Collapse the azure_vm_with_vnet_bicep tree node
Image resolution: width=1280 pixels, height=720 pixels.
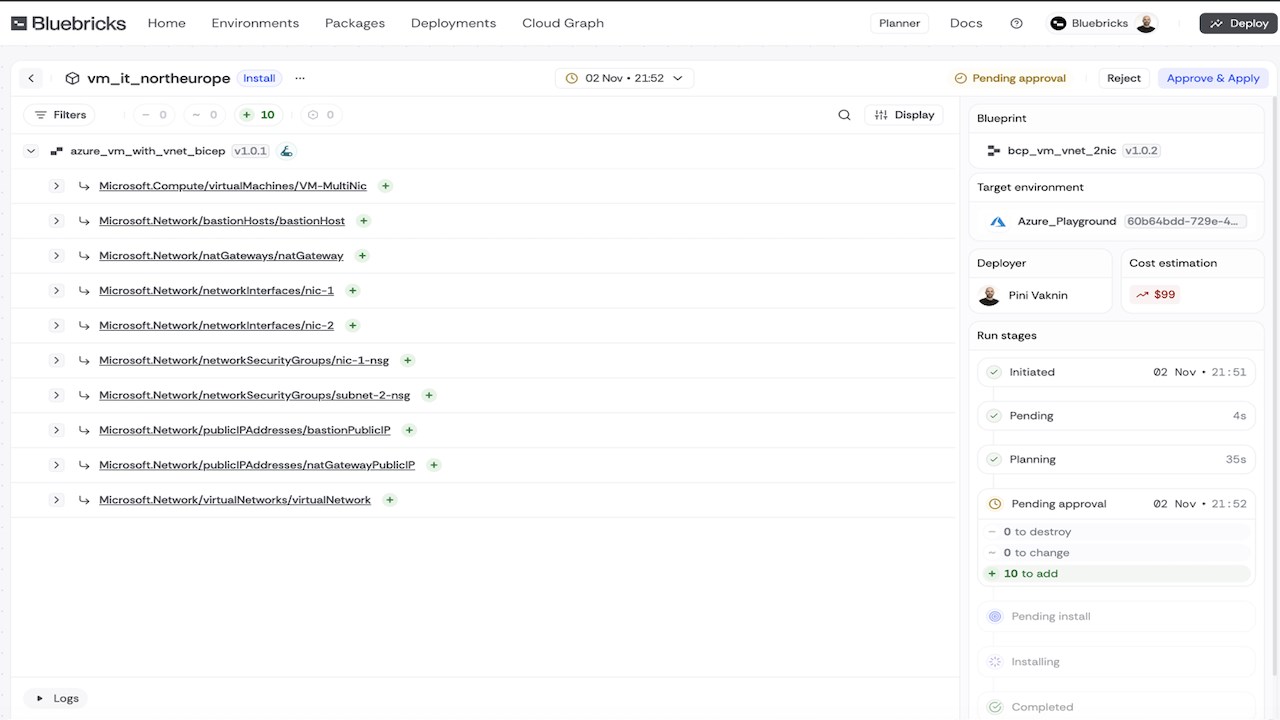tap(31, 151)
